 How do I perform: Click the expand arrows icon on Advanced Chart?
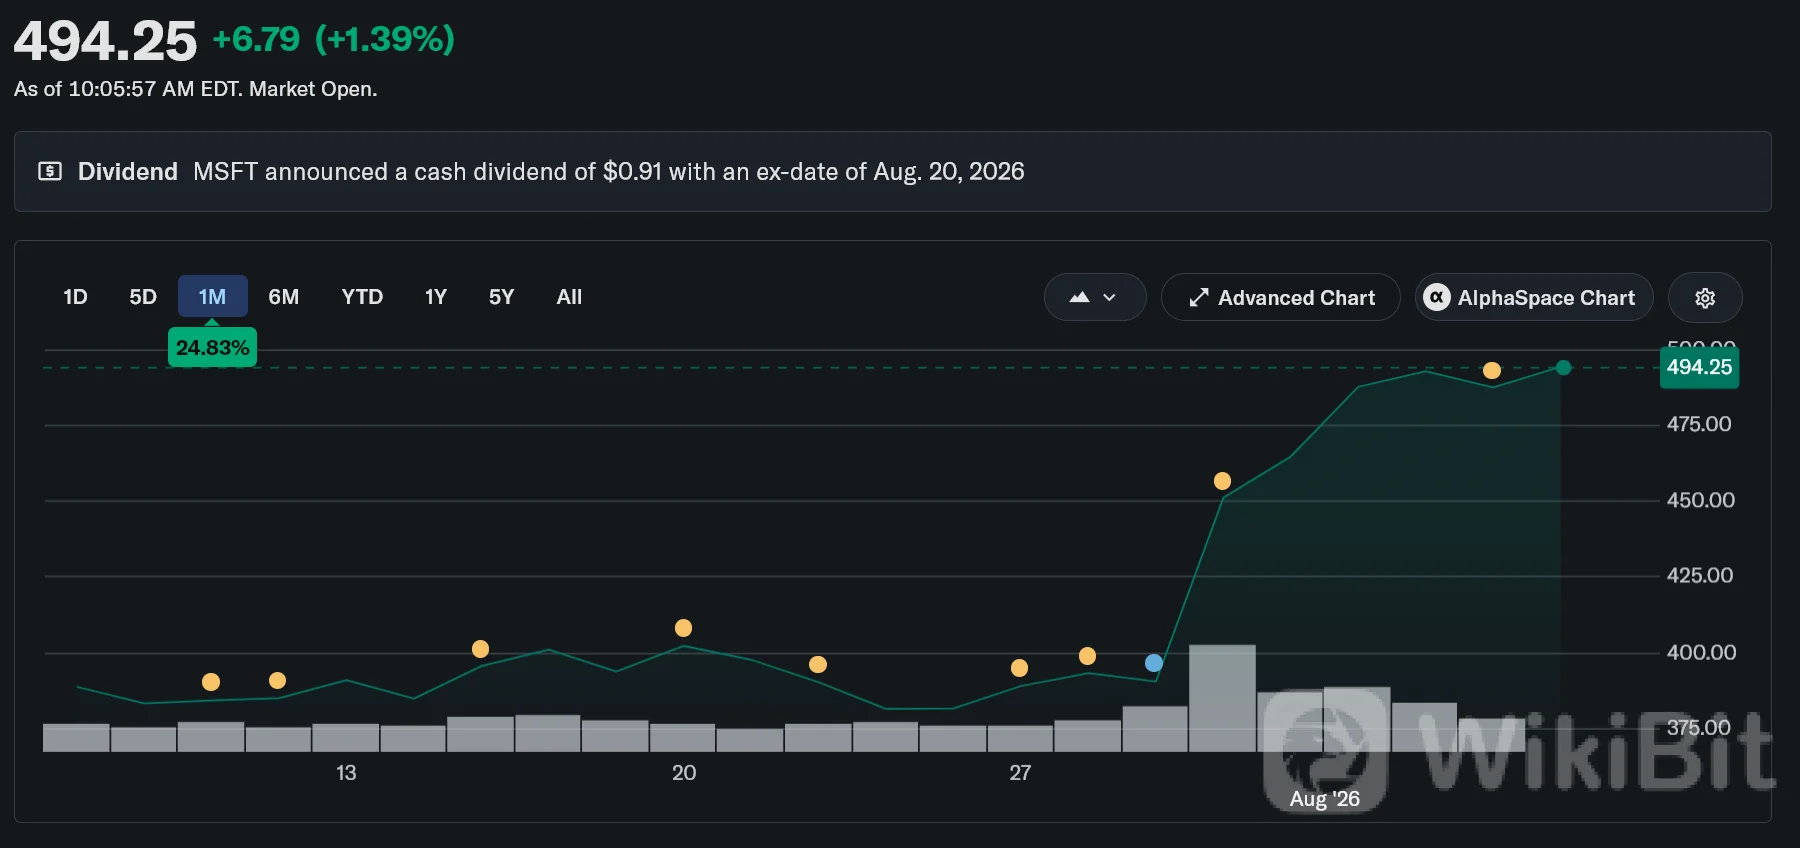pyautogui.click(x=1198, y=298)
